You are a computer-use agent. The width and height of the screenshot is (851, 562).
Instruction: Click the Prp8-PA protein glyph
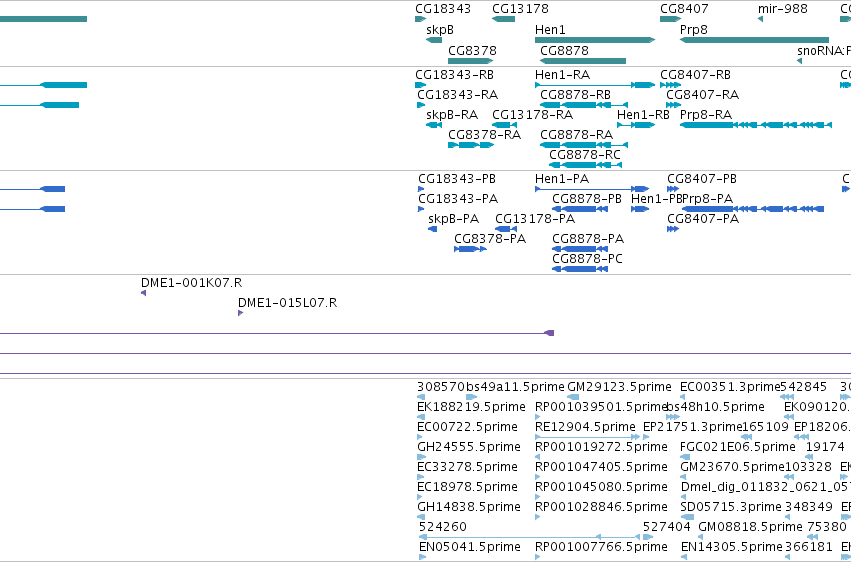coord(753,209)
